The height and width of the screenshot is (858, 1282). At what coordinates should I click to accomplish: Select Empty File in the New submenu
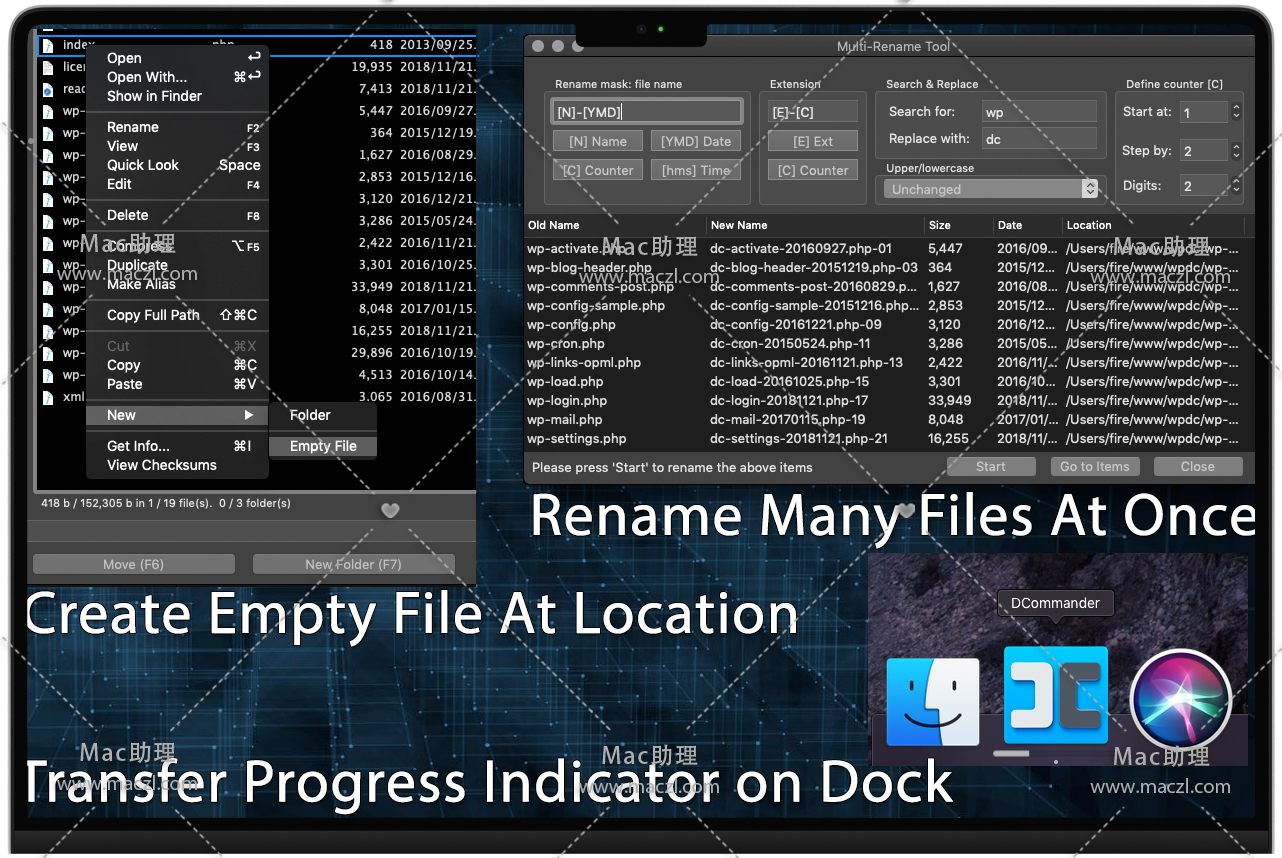(x=323, y=446)
